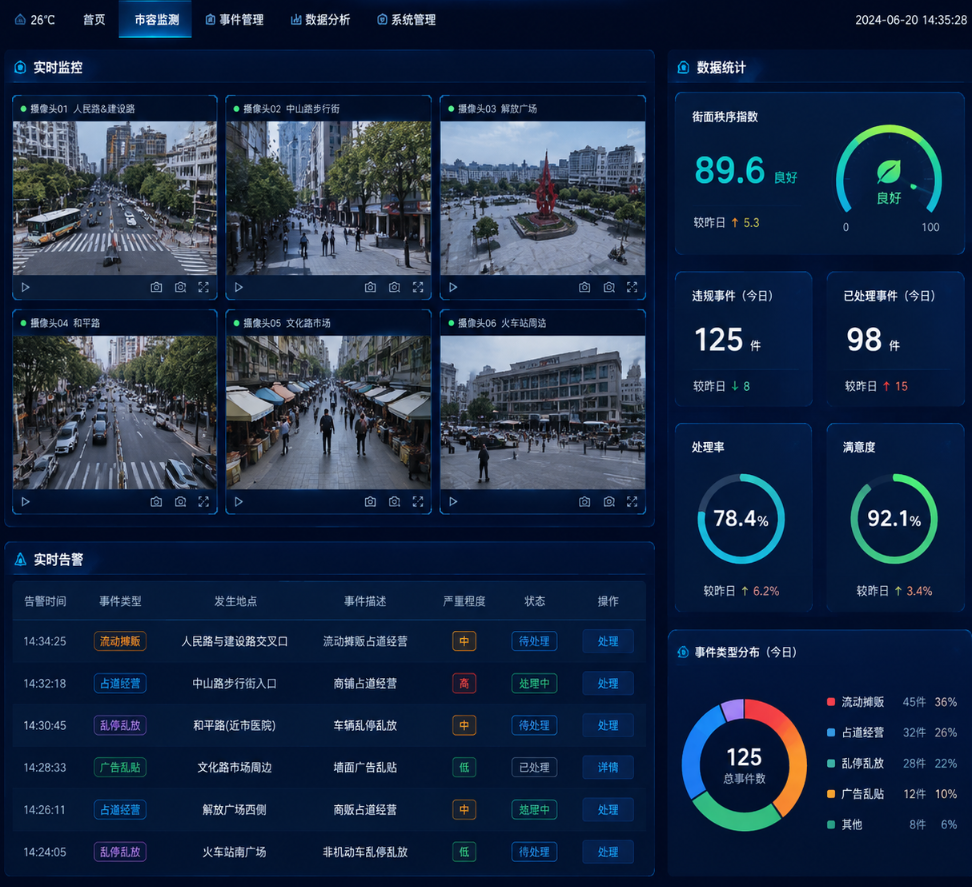Image resolution: width=972 pixels, height=887 pixels.
Task: Click the 数据统计 panel header icon
Action: pos(683,68)
